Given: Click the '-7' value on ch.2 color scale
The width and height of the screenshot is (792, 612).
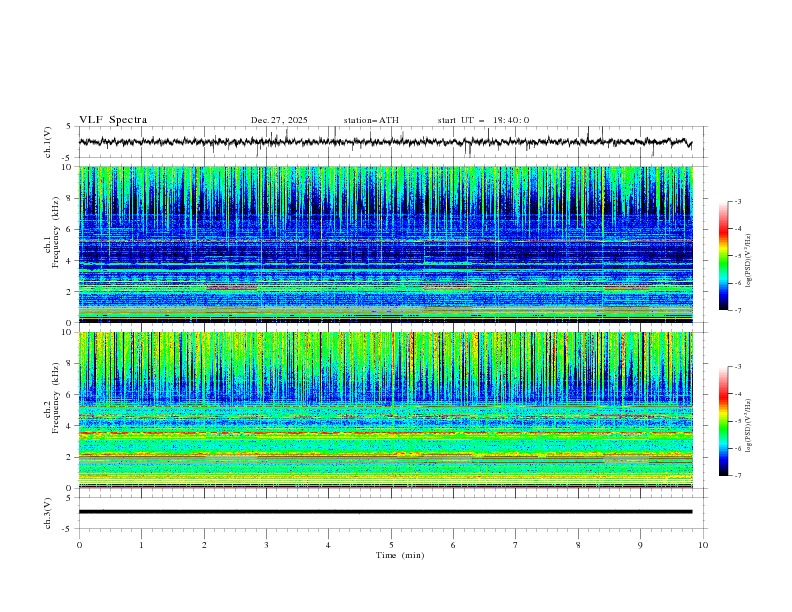Looking at the screenshot, I should coord(737,476).
